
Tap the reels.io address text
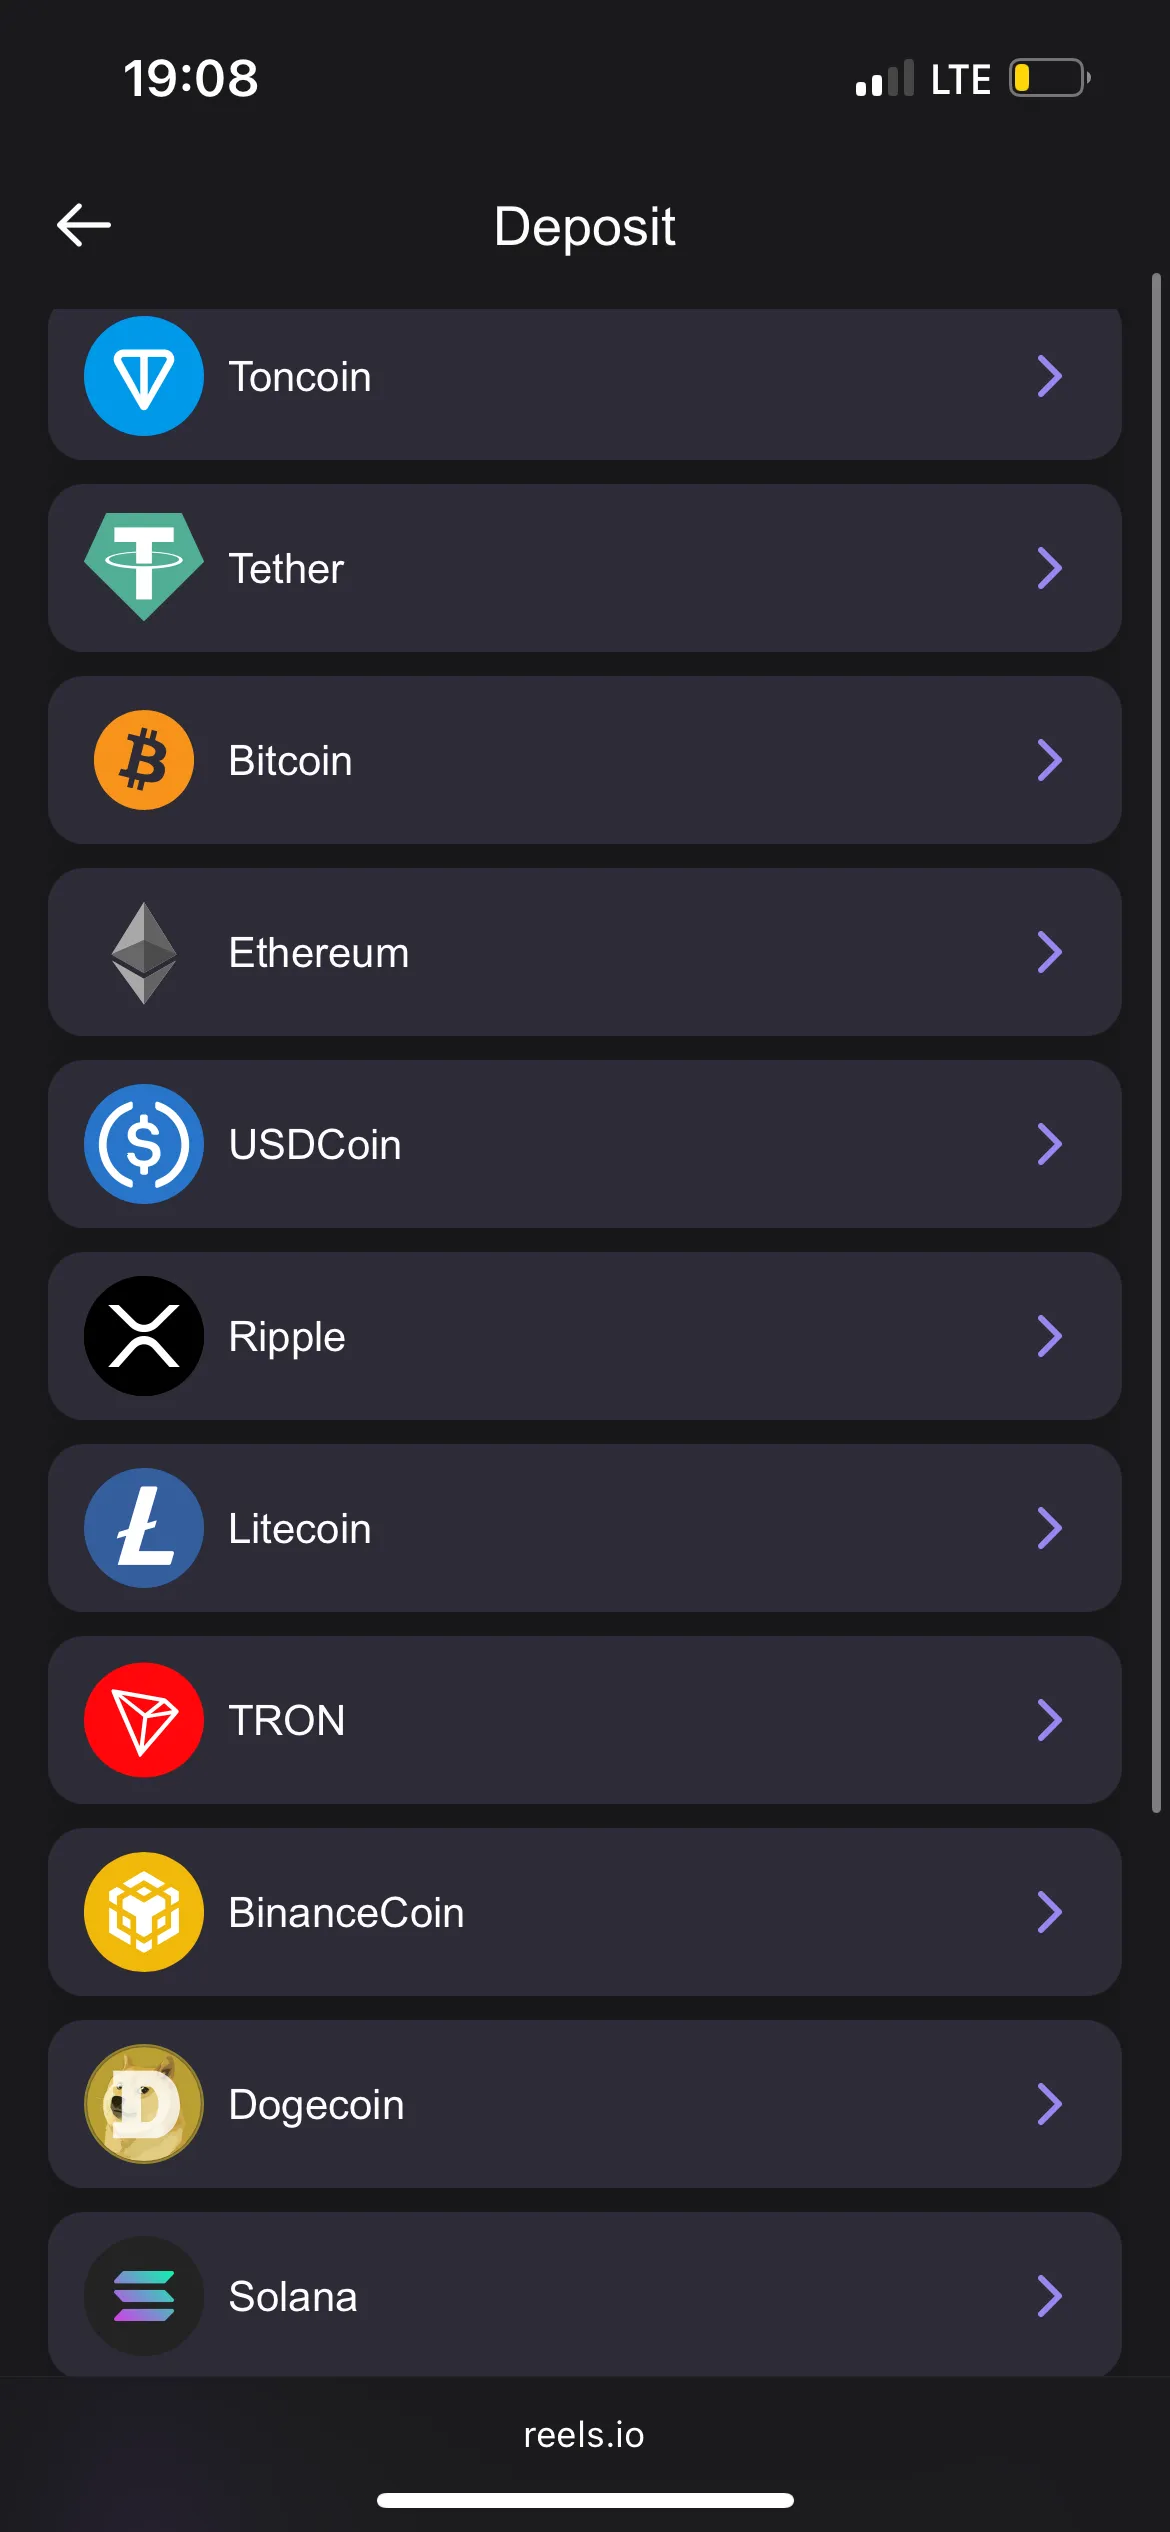(x=584, y=2435)
